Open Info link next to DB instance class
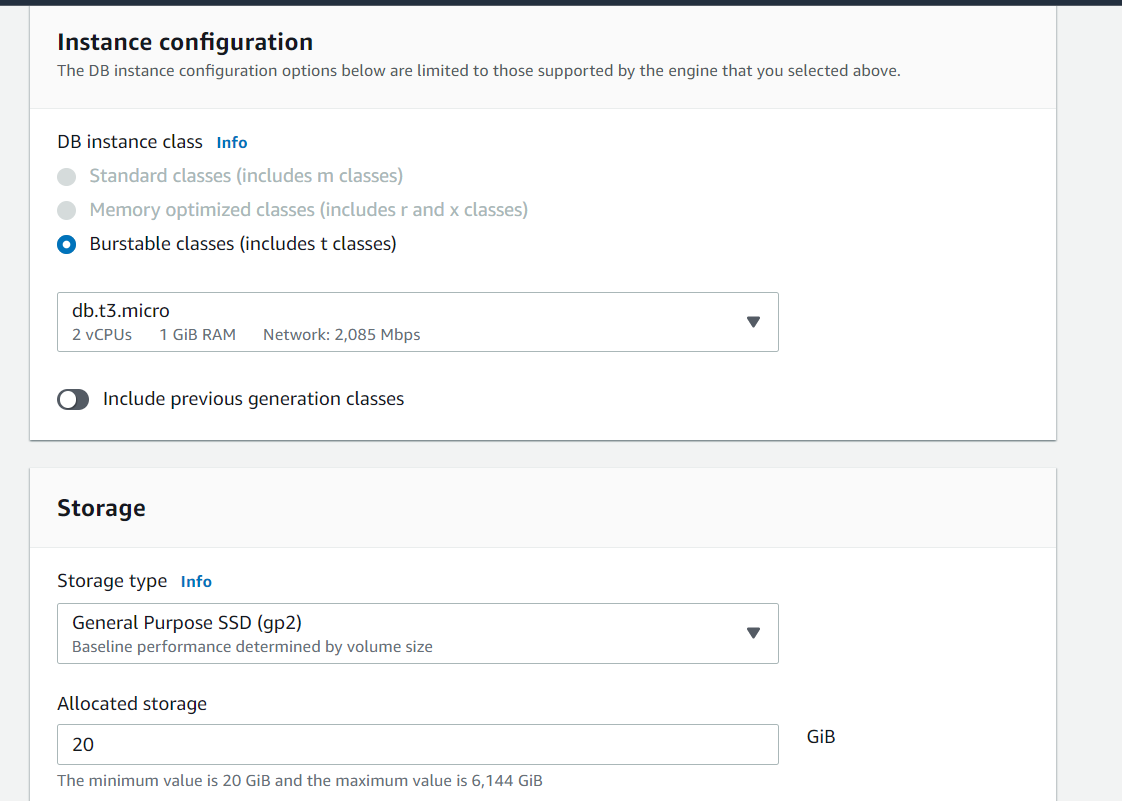 [x=232, y=142]
